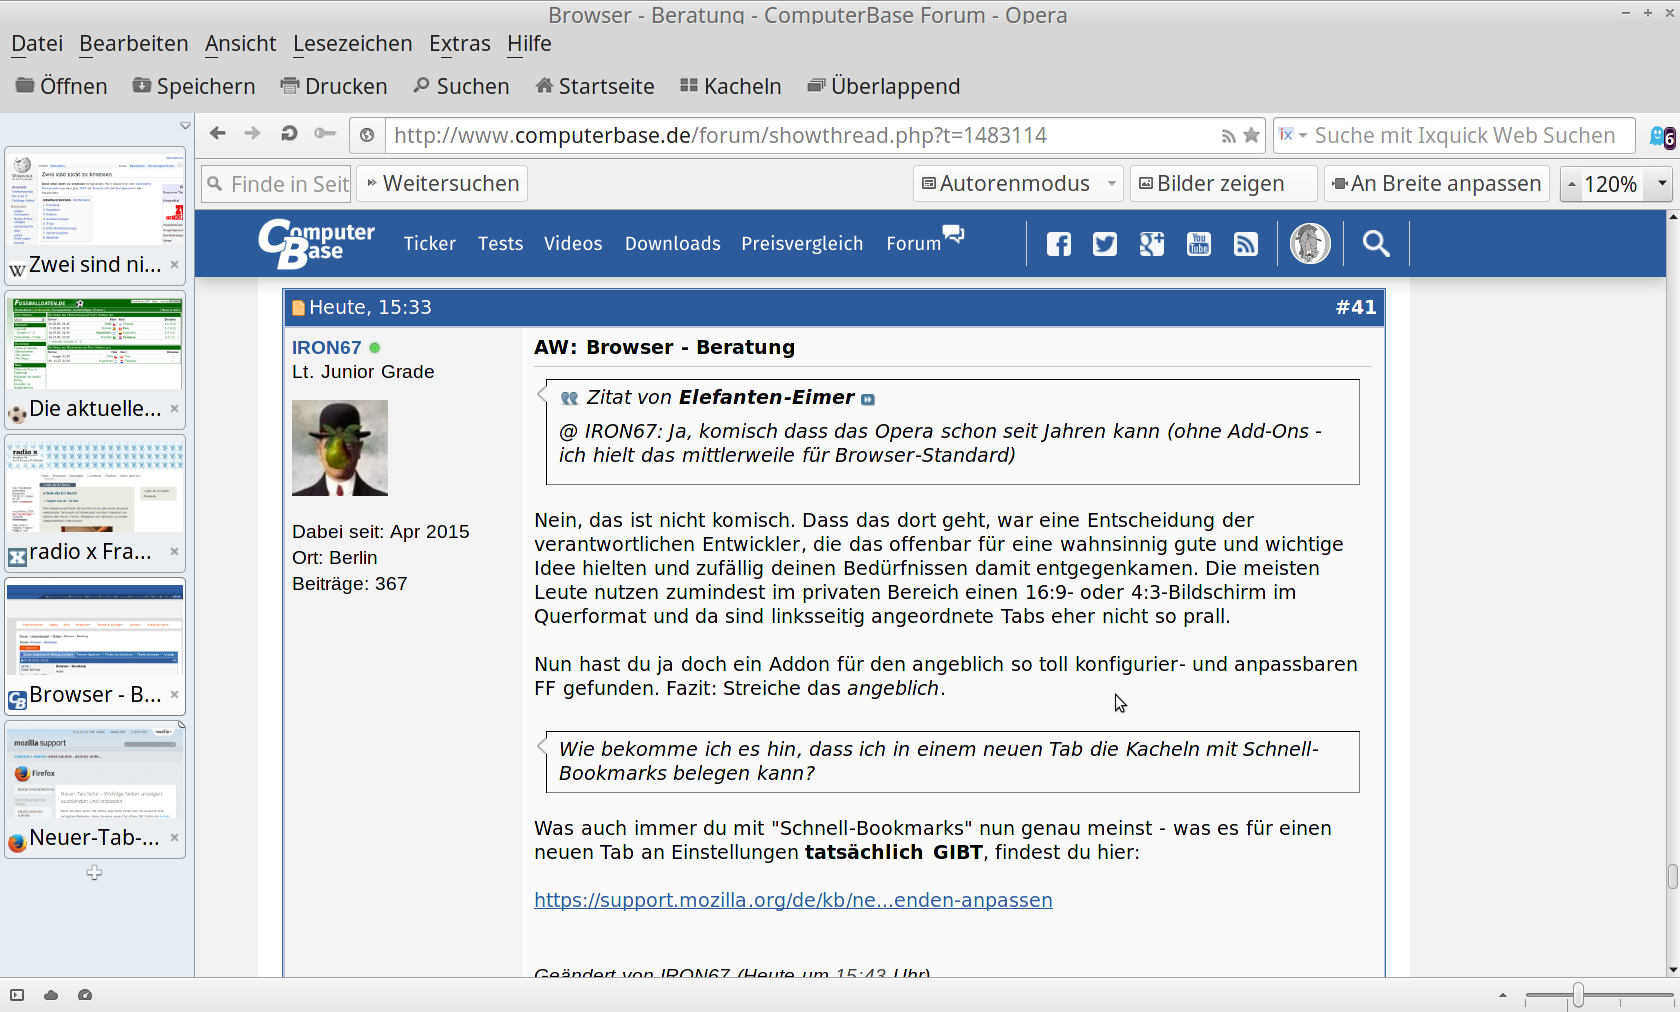The width and height of the screenshot is (1680, 1012).
Task: Open the Preisvergleich navigation link
Action: [x=802, y=244]
